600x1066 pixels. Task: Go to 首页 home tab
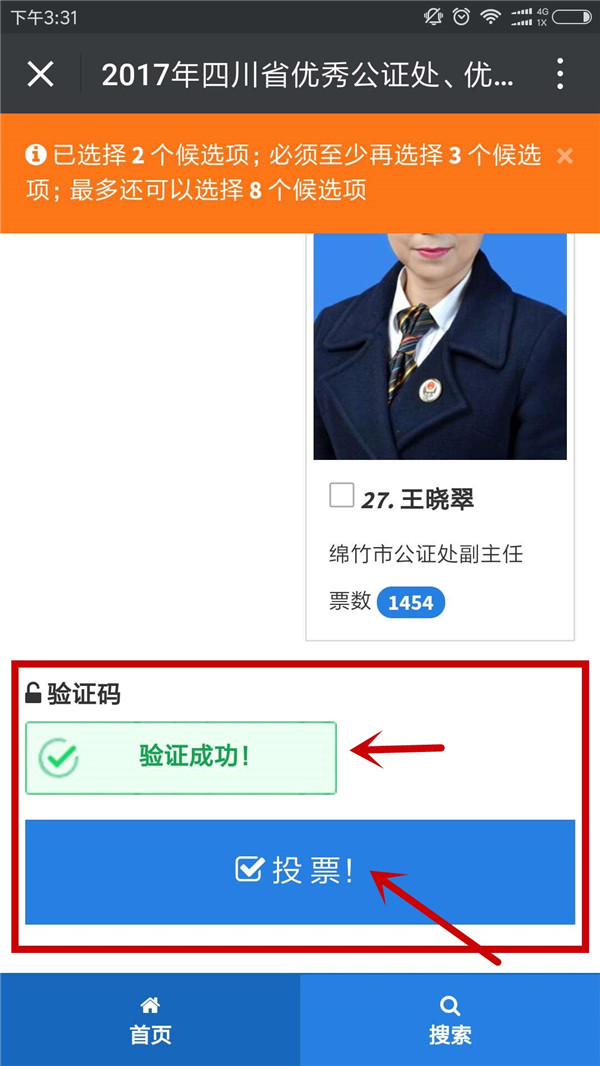click(x=150, y=1020)
